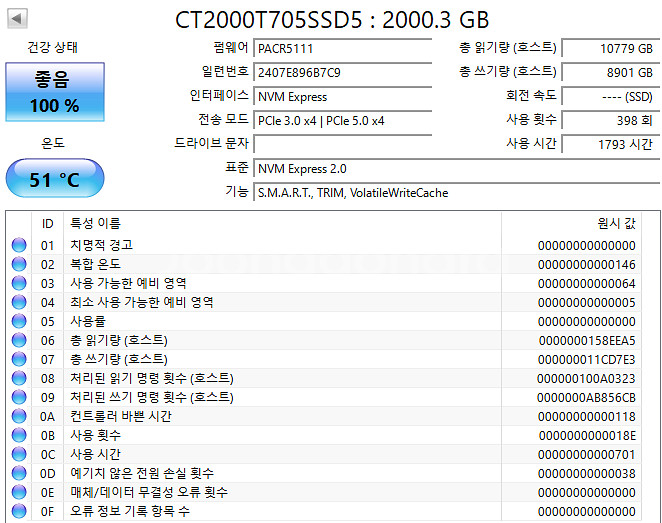Select the 예기치 않은 전원 손실 횟수 name

pos(142,473)
